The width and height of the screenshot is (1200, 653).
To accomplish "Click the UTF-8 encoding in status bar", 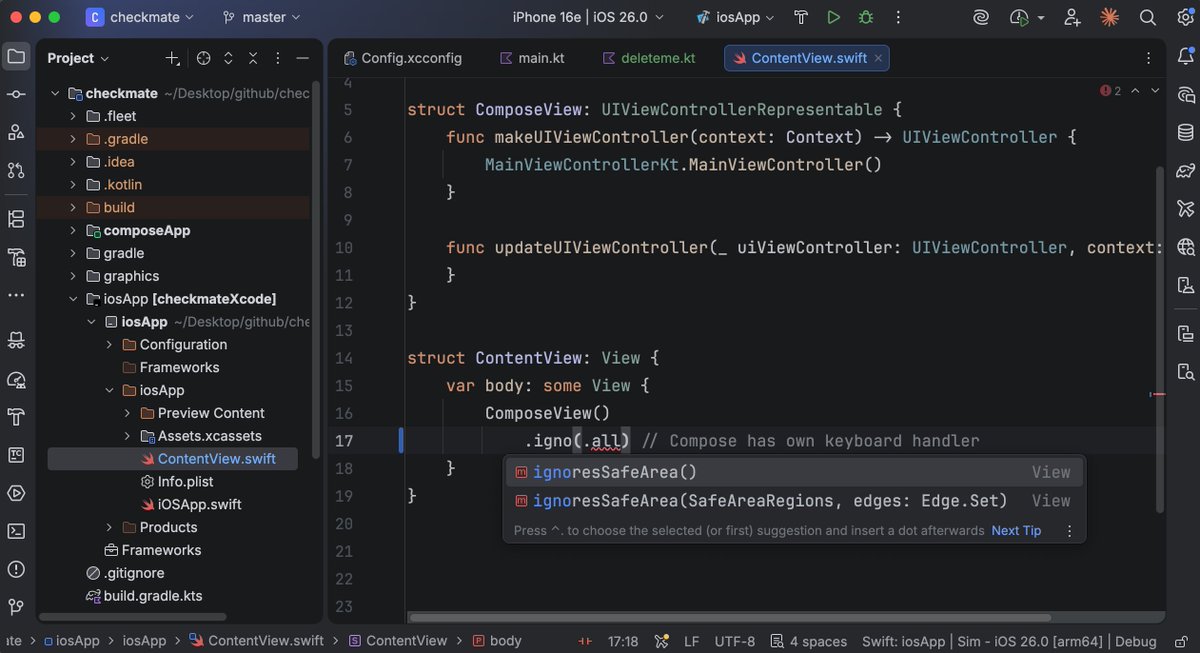I will coord(735,641).
